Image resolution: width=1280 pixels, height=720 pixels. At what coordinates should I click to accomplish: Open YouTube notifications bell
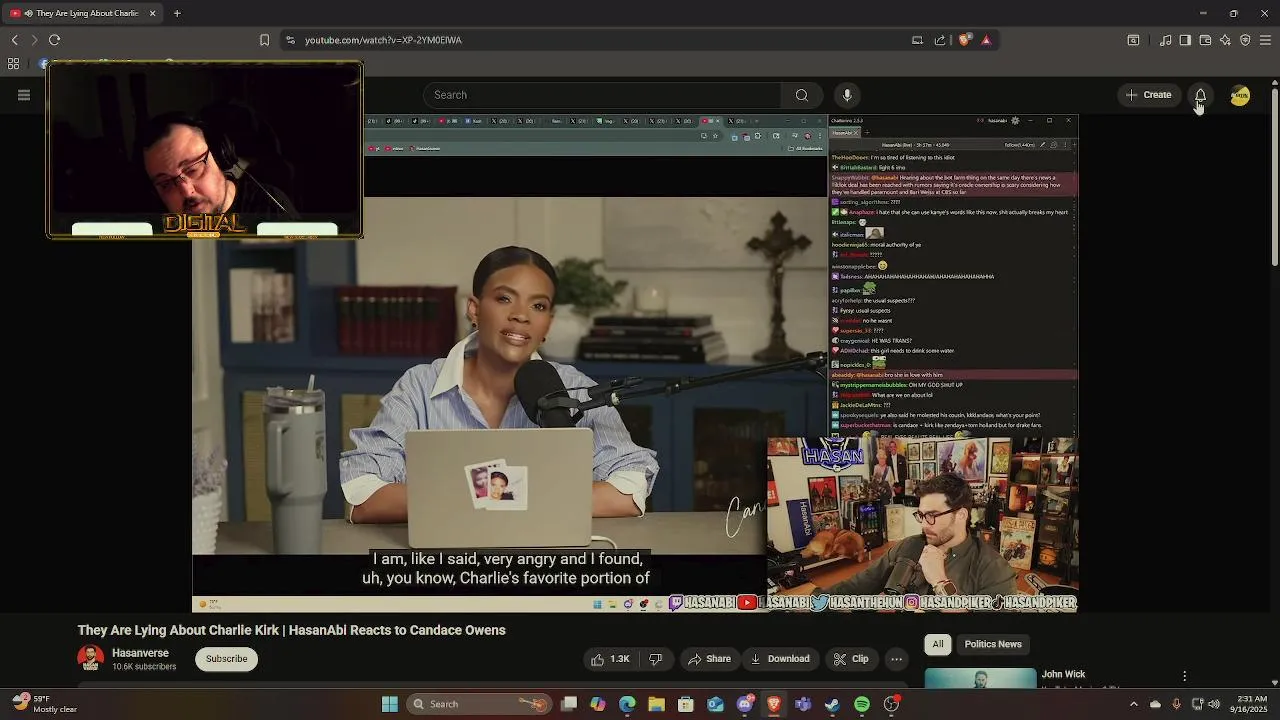[1200, 95]
